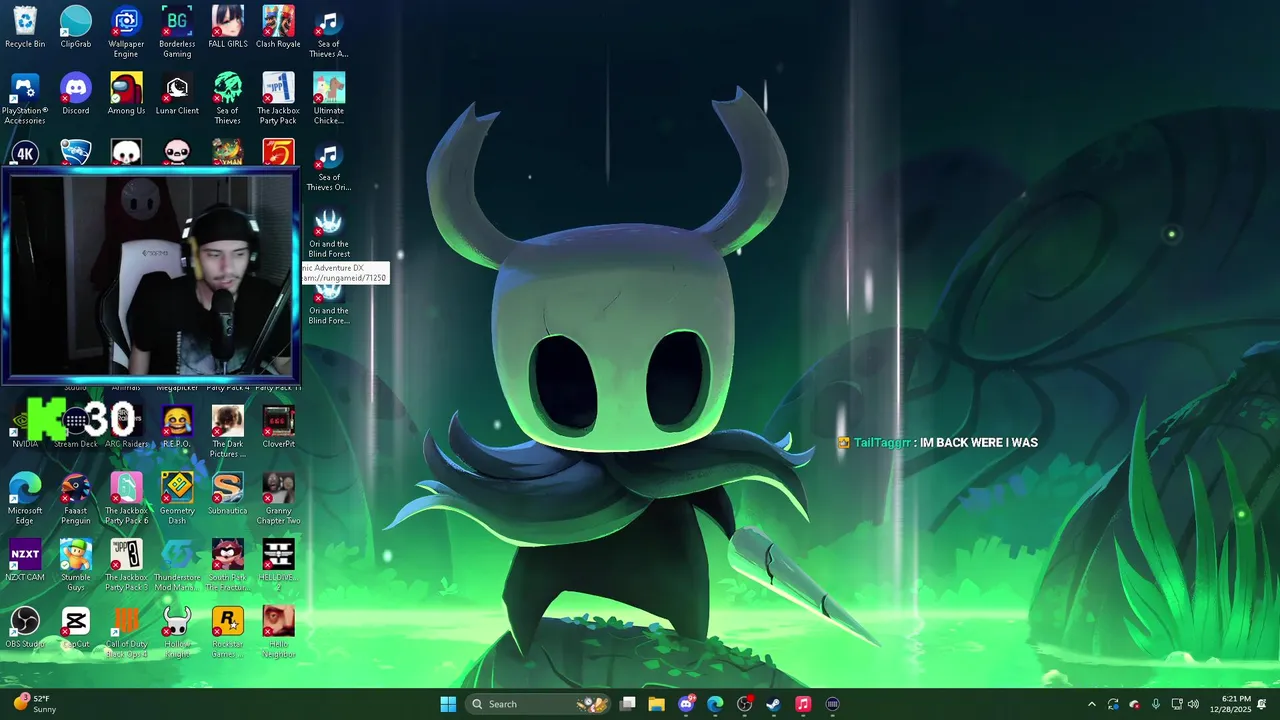The height and width of the screenshot is (720, 1280).
Task: Click the microphone tray icon
Action: [1156, 704]
